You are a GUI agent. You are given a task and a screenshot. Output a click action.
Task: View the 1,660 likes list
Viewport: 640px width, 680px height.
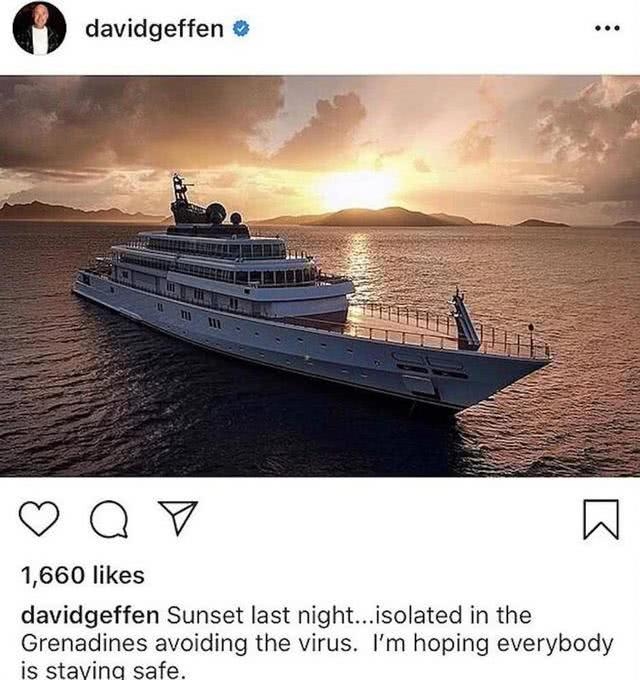point(82,575)
